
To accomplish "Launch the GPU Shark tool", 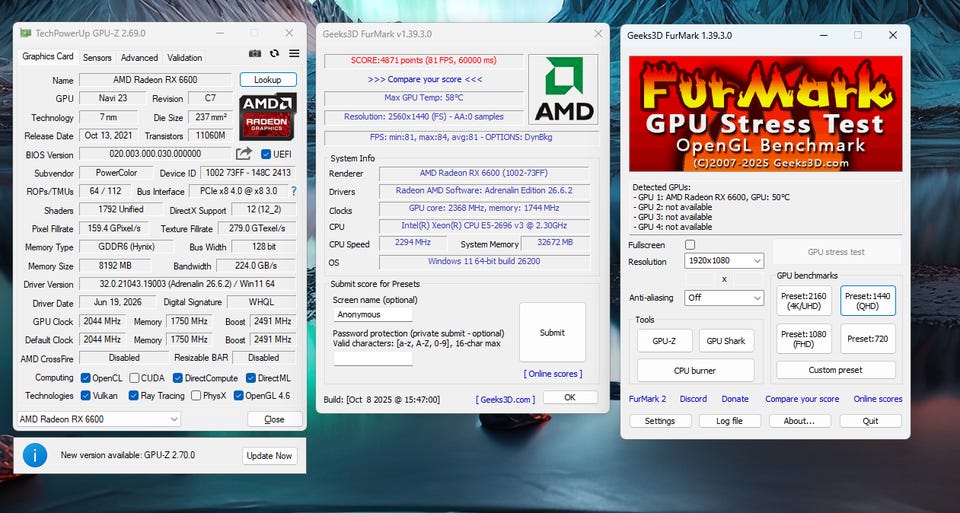I will point(726,340).
